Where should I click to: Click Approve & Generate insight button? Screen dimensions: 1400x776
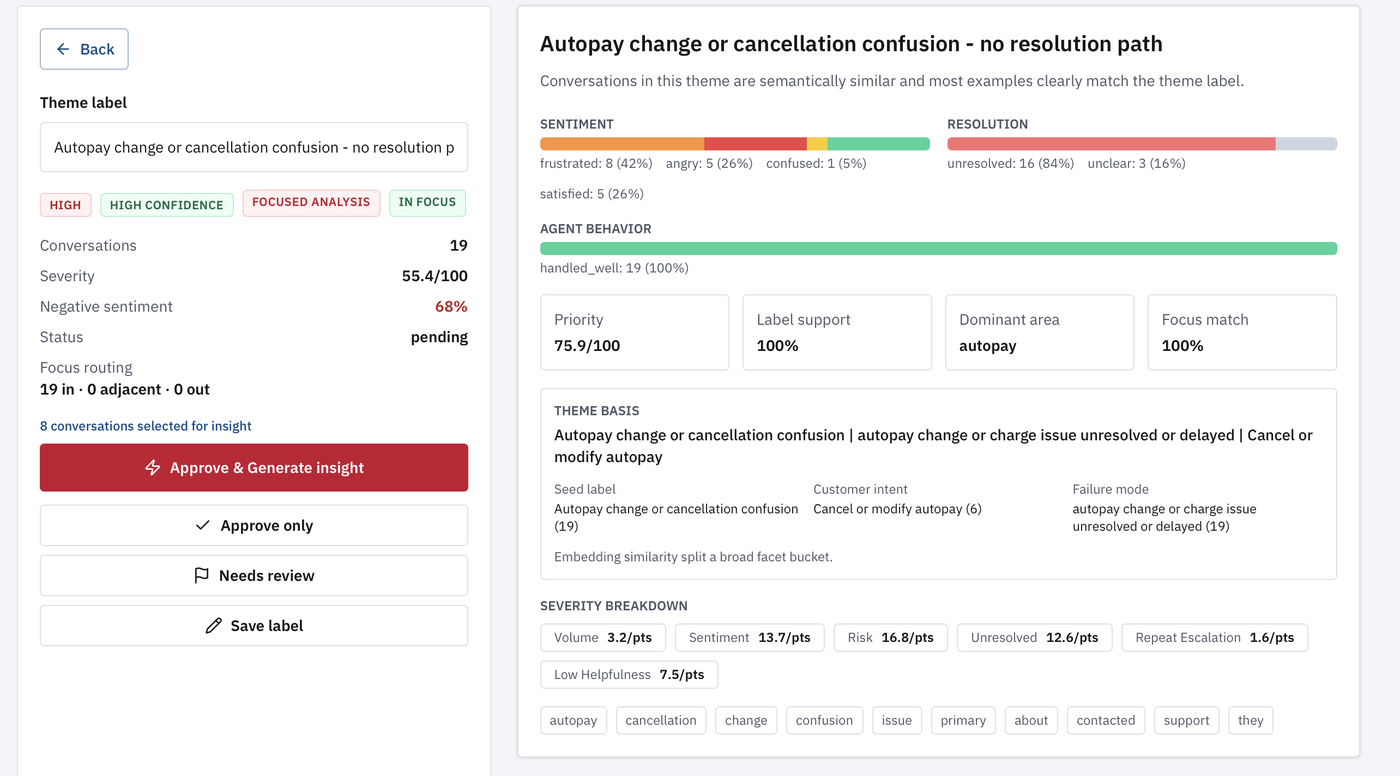[x=254, y=468]
